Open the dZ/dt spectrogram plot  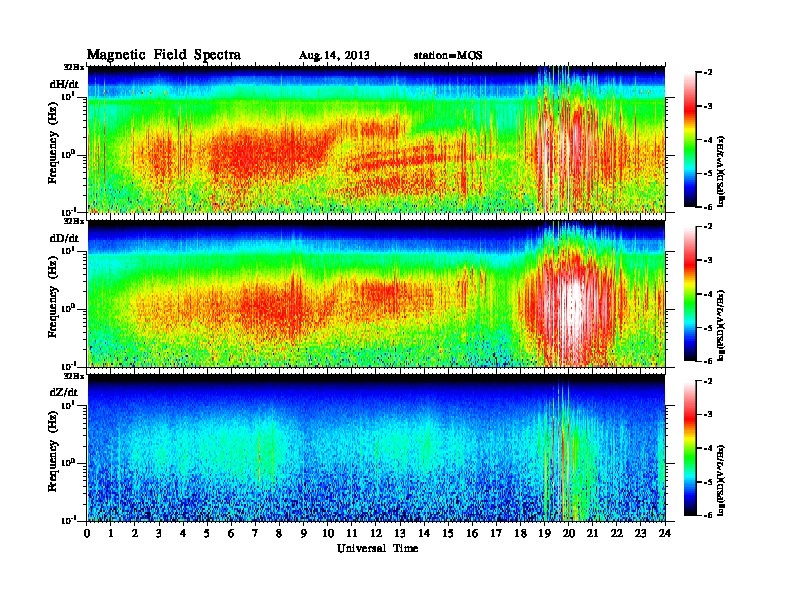376,447
